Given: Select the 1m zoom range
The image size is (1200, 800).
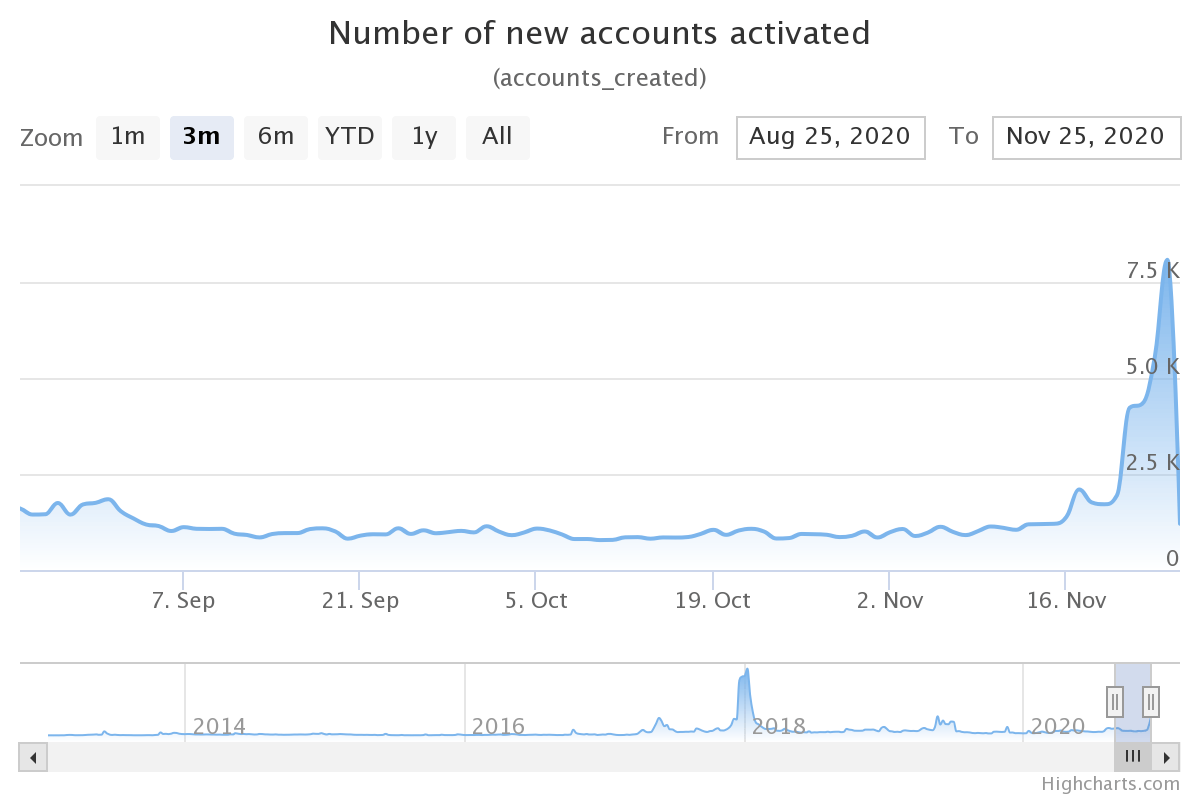Looking at the screenshot, I should (128, 138).
